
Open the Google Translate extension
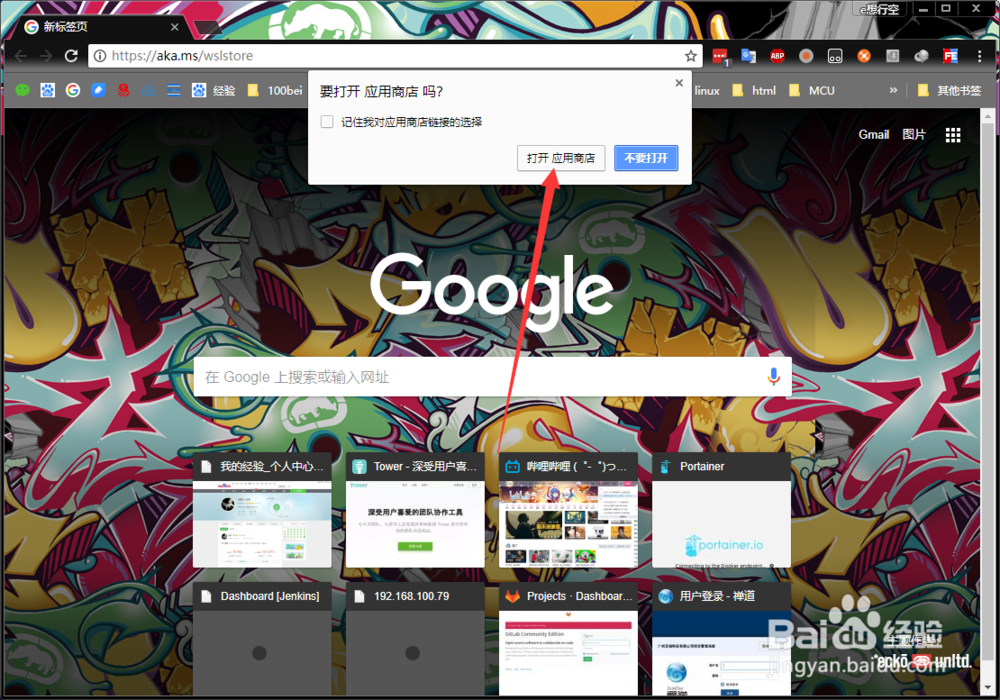click(x=748, y=56)
